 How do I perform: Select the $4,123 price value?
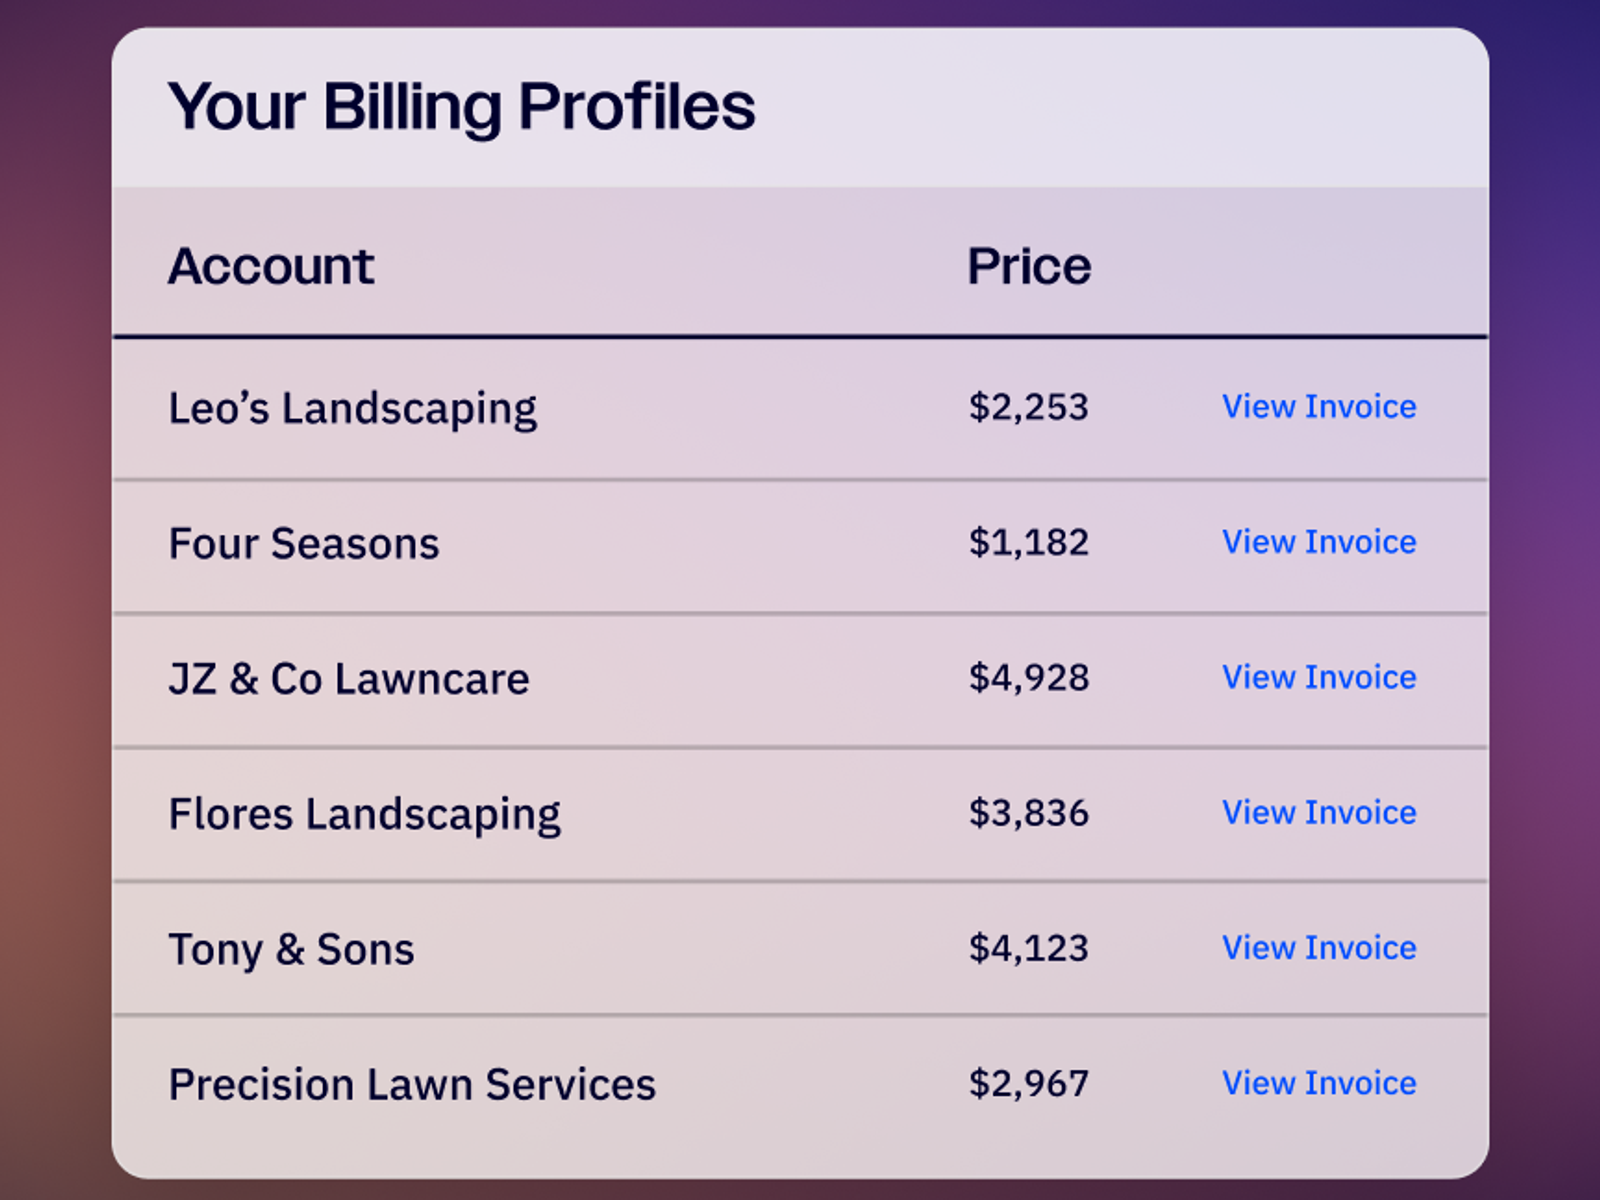pos(1028,947)
